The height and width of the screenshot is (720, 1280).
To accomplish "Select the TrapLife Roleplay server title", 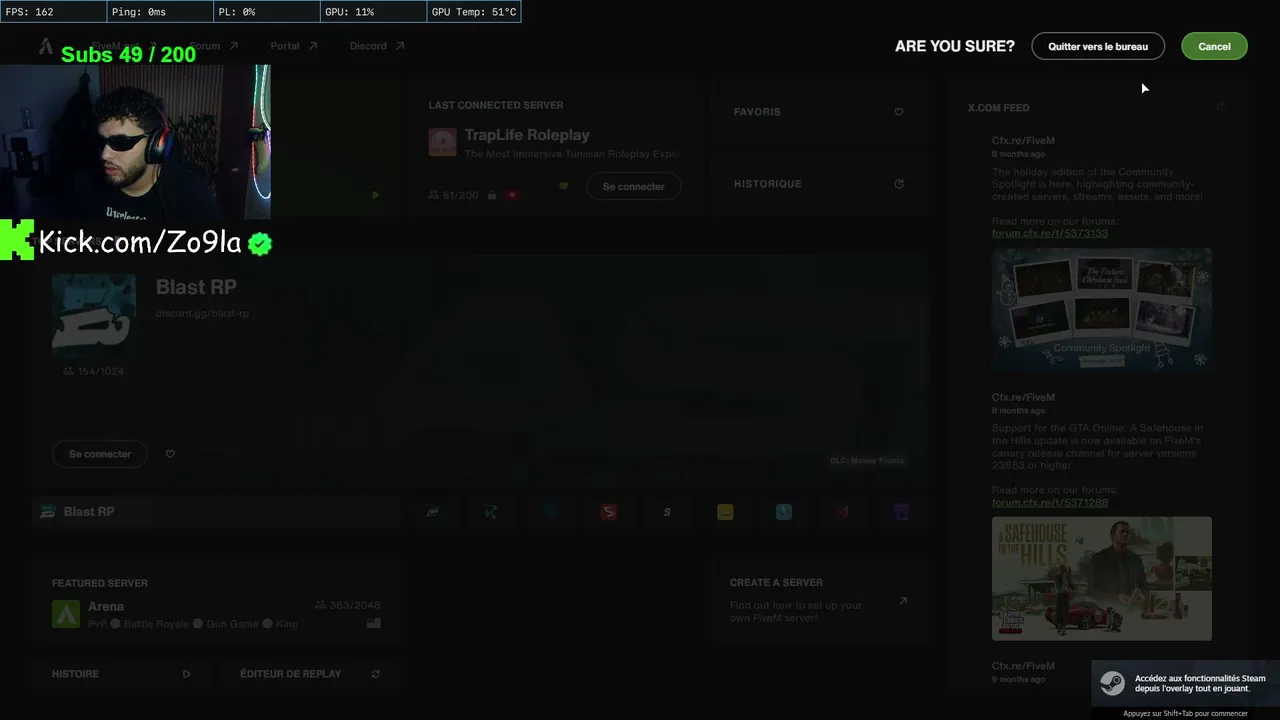I will (527, 135).
